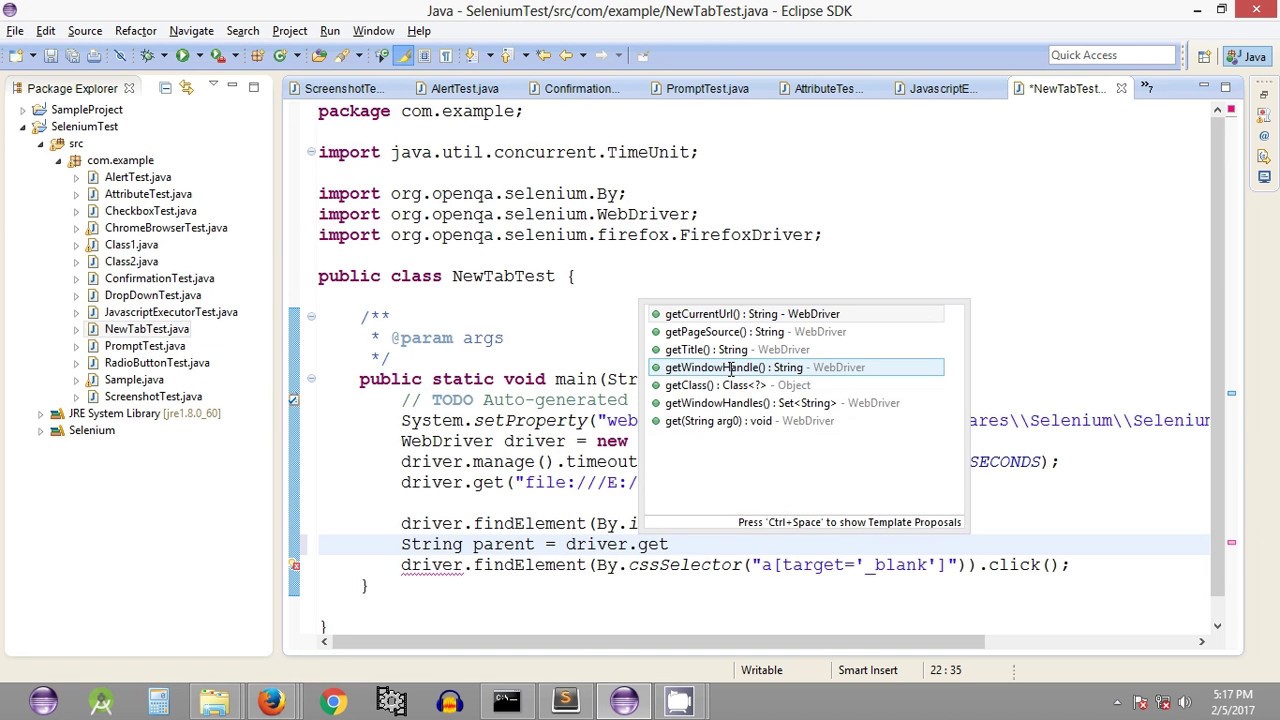Toggle Link with Editor in Package Explorer
The image size is (1280, 720).
click(186, 88)
